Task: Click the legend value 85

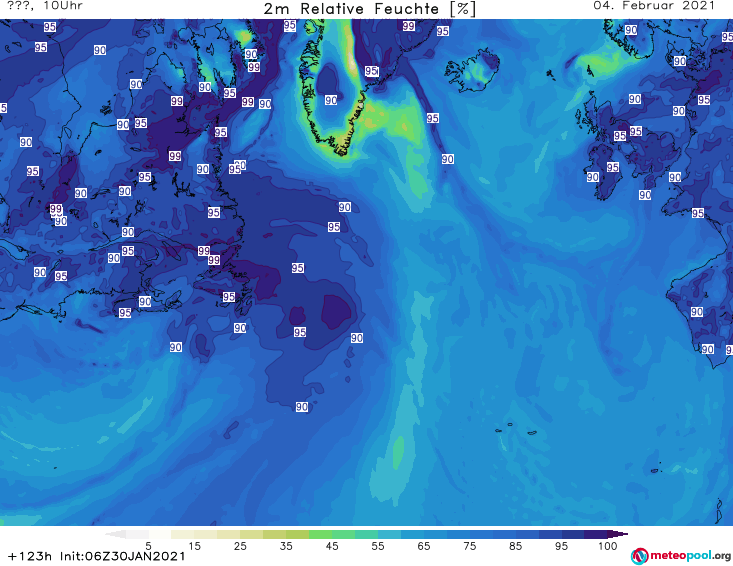Action: [515, 546]
